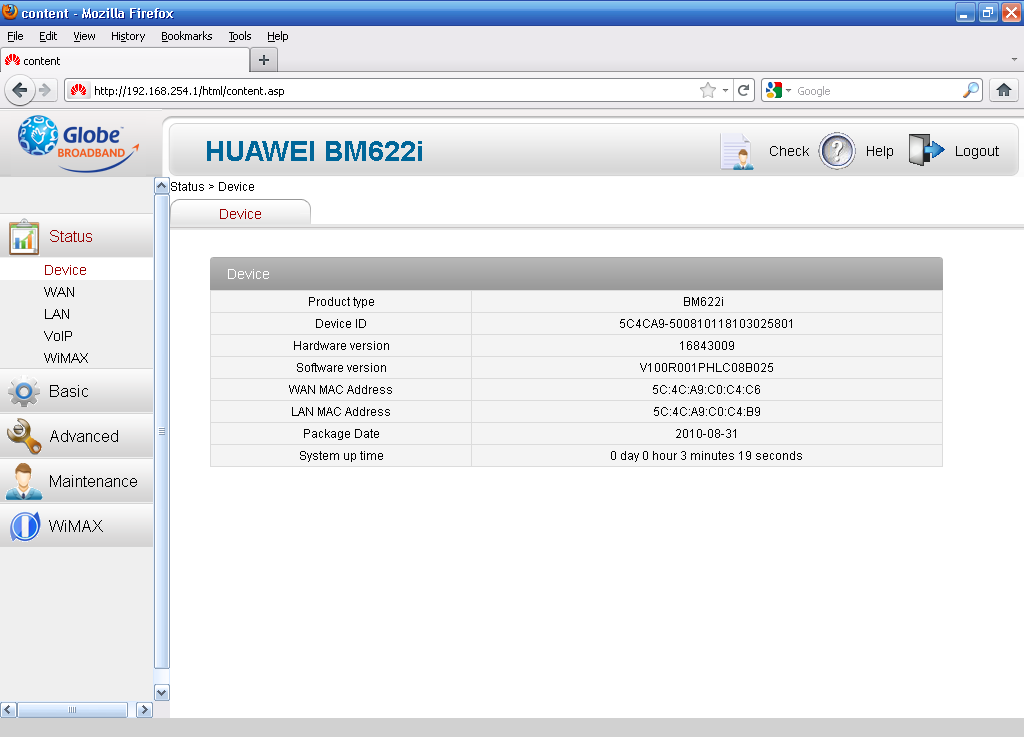Viewport: 1024px width, 737px height.
Task: Open the Home page icon
Action: point(1004,90)
